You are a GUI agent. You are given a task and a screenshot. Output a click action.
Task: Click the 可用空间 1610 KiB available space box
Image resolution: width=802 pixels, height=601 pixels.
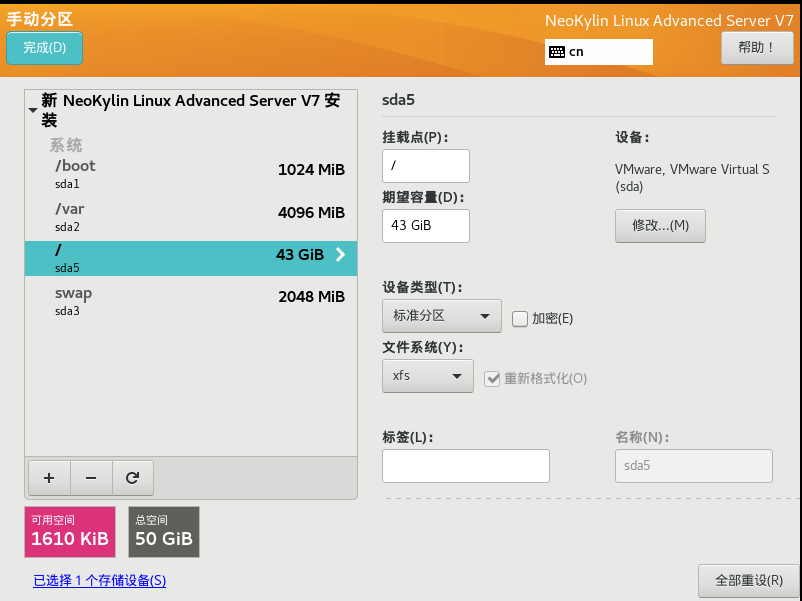(70, 532)
